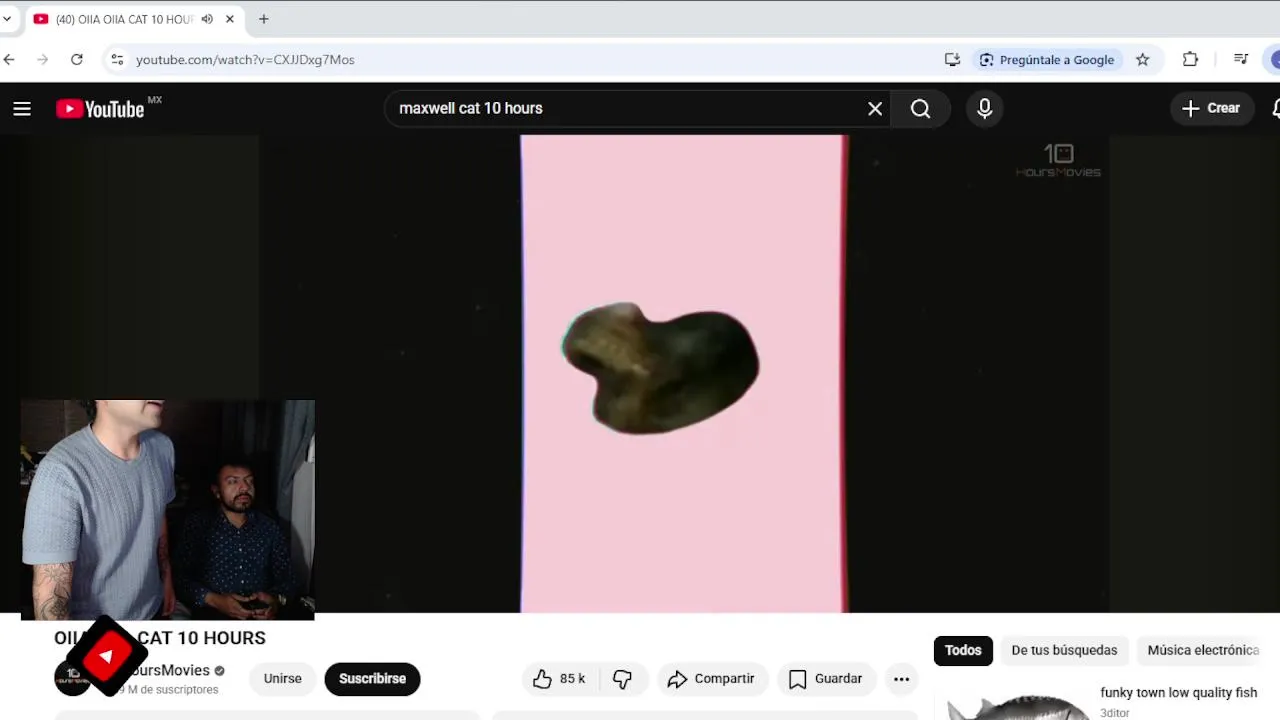Click the browser back arrow
Image resolution: width=1280 pixels, height=720 pixels.
pyautogui.click(x=10, y=60)
